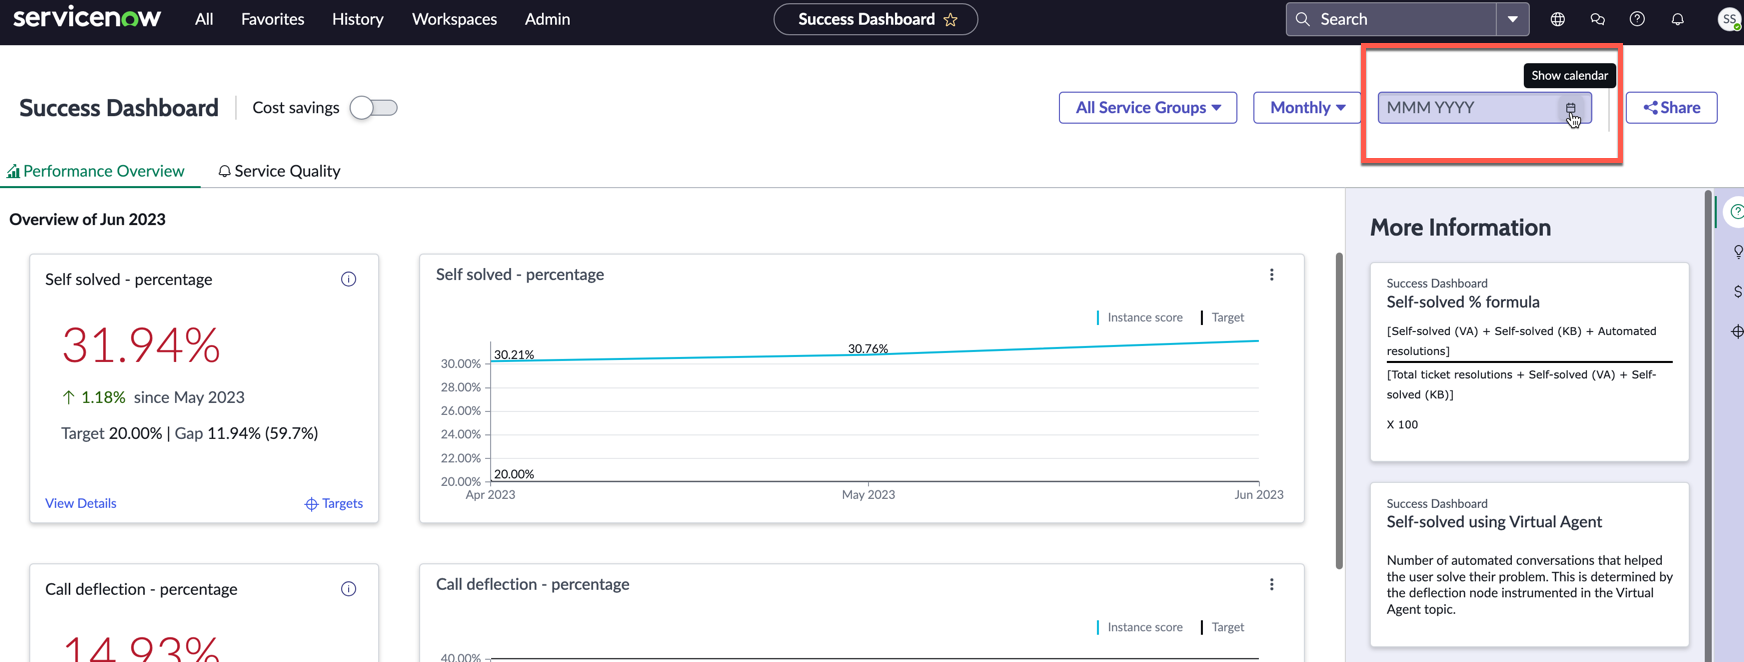The width and height of the screenshot is (1744, 662).
Task: Click the main content vertical scrollbar
Action: (1339, 410)
